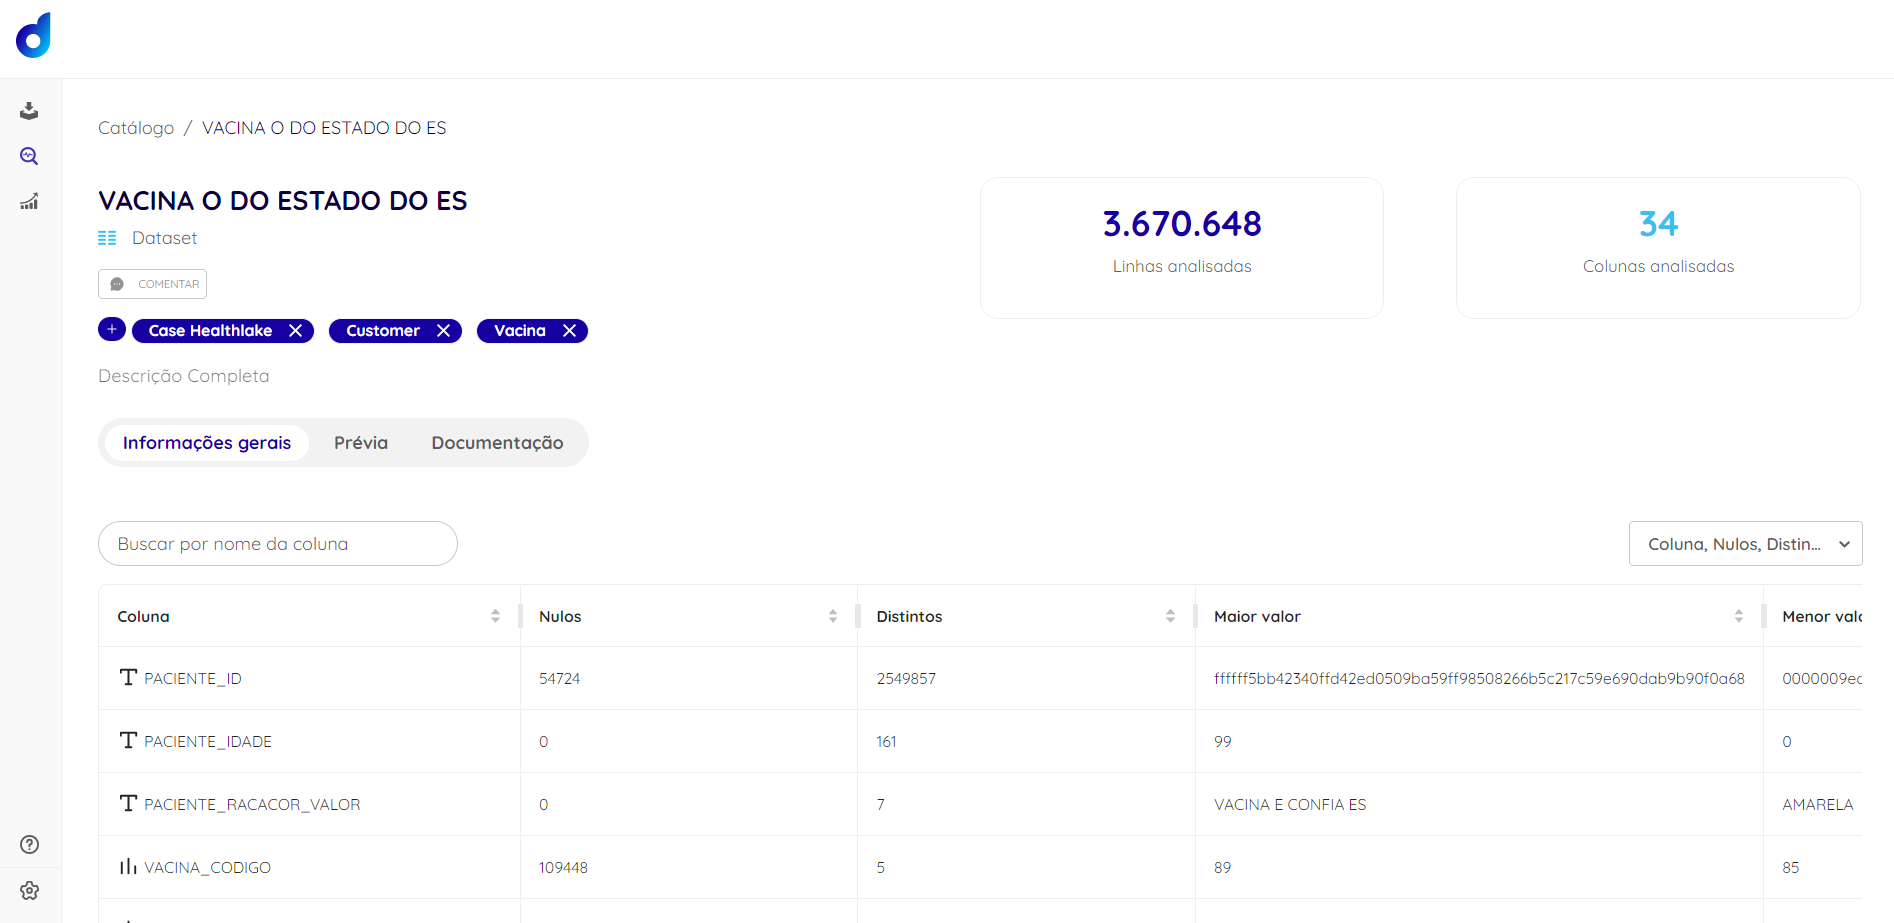Click the Colunas analisadas card
This screenshot has width=1894, height=923.
point(1658,248)
